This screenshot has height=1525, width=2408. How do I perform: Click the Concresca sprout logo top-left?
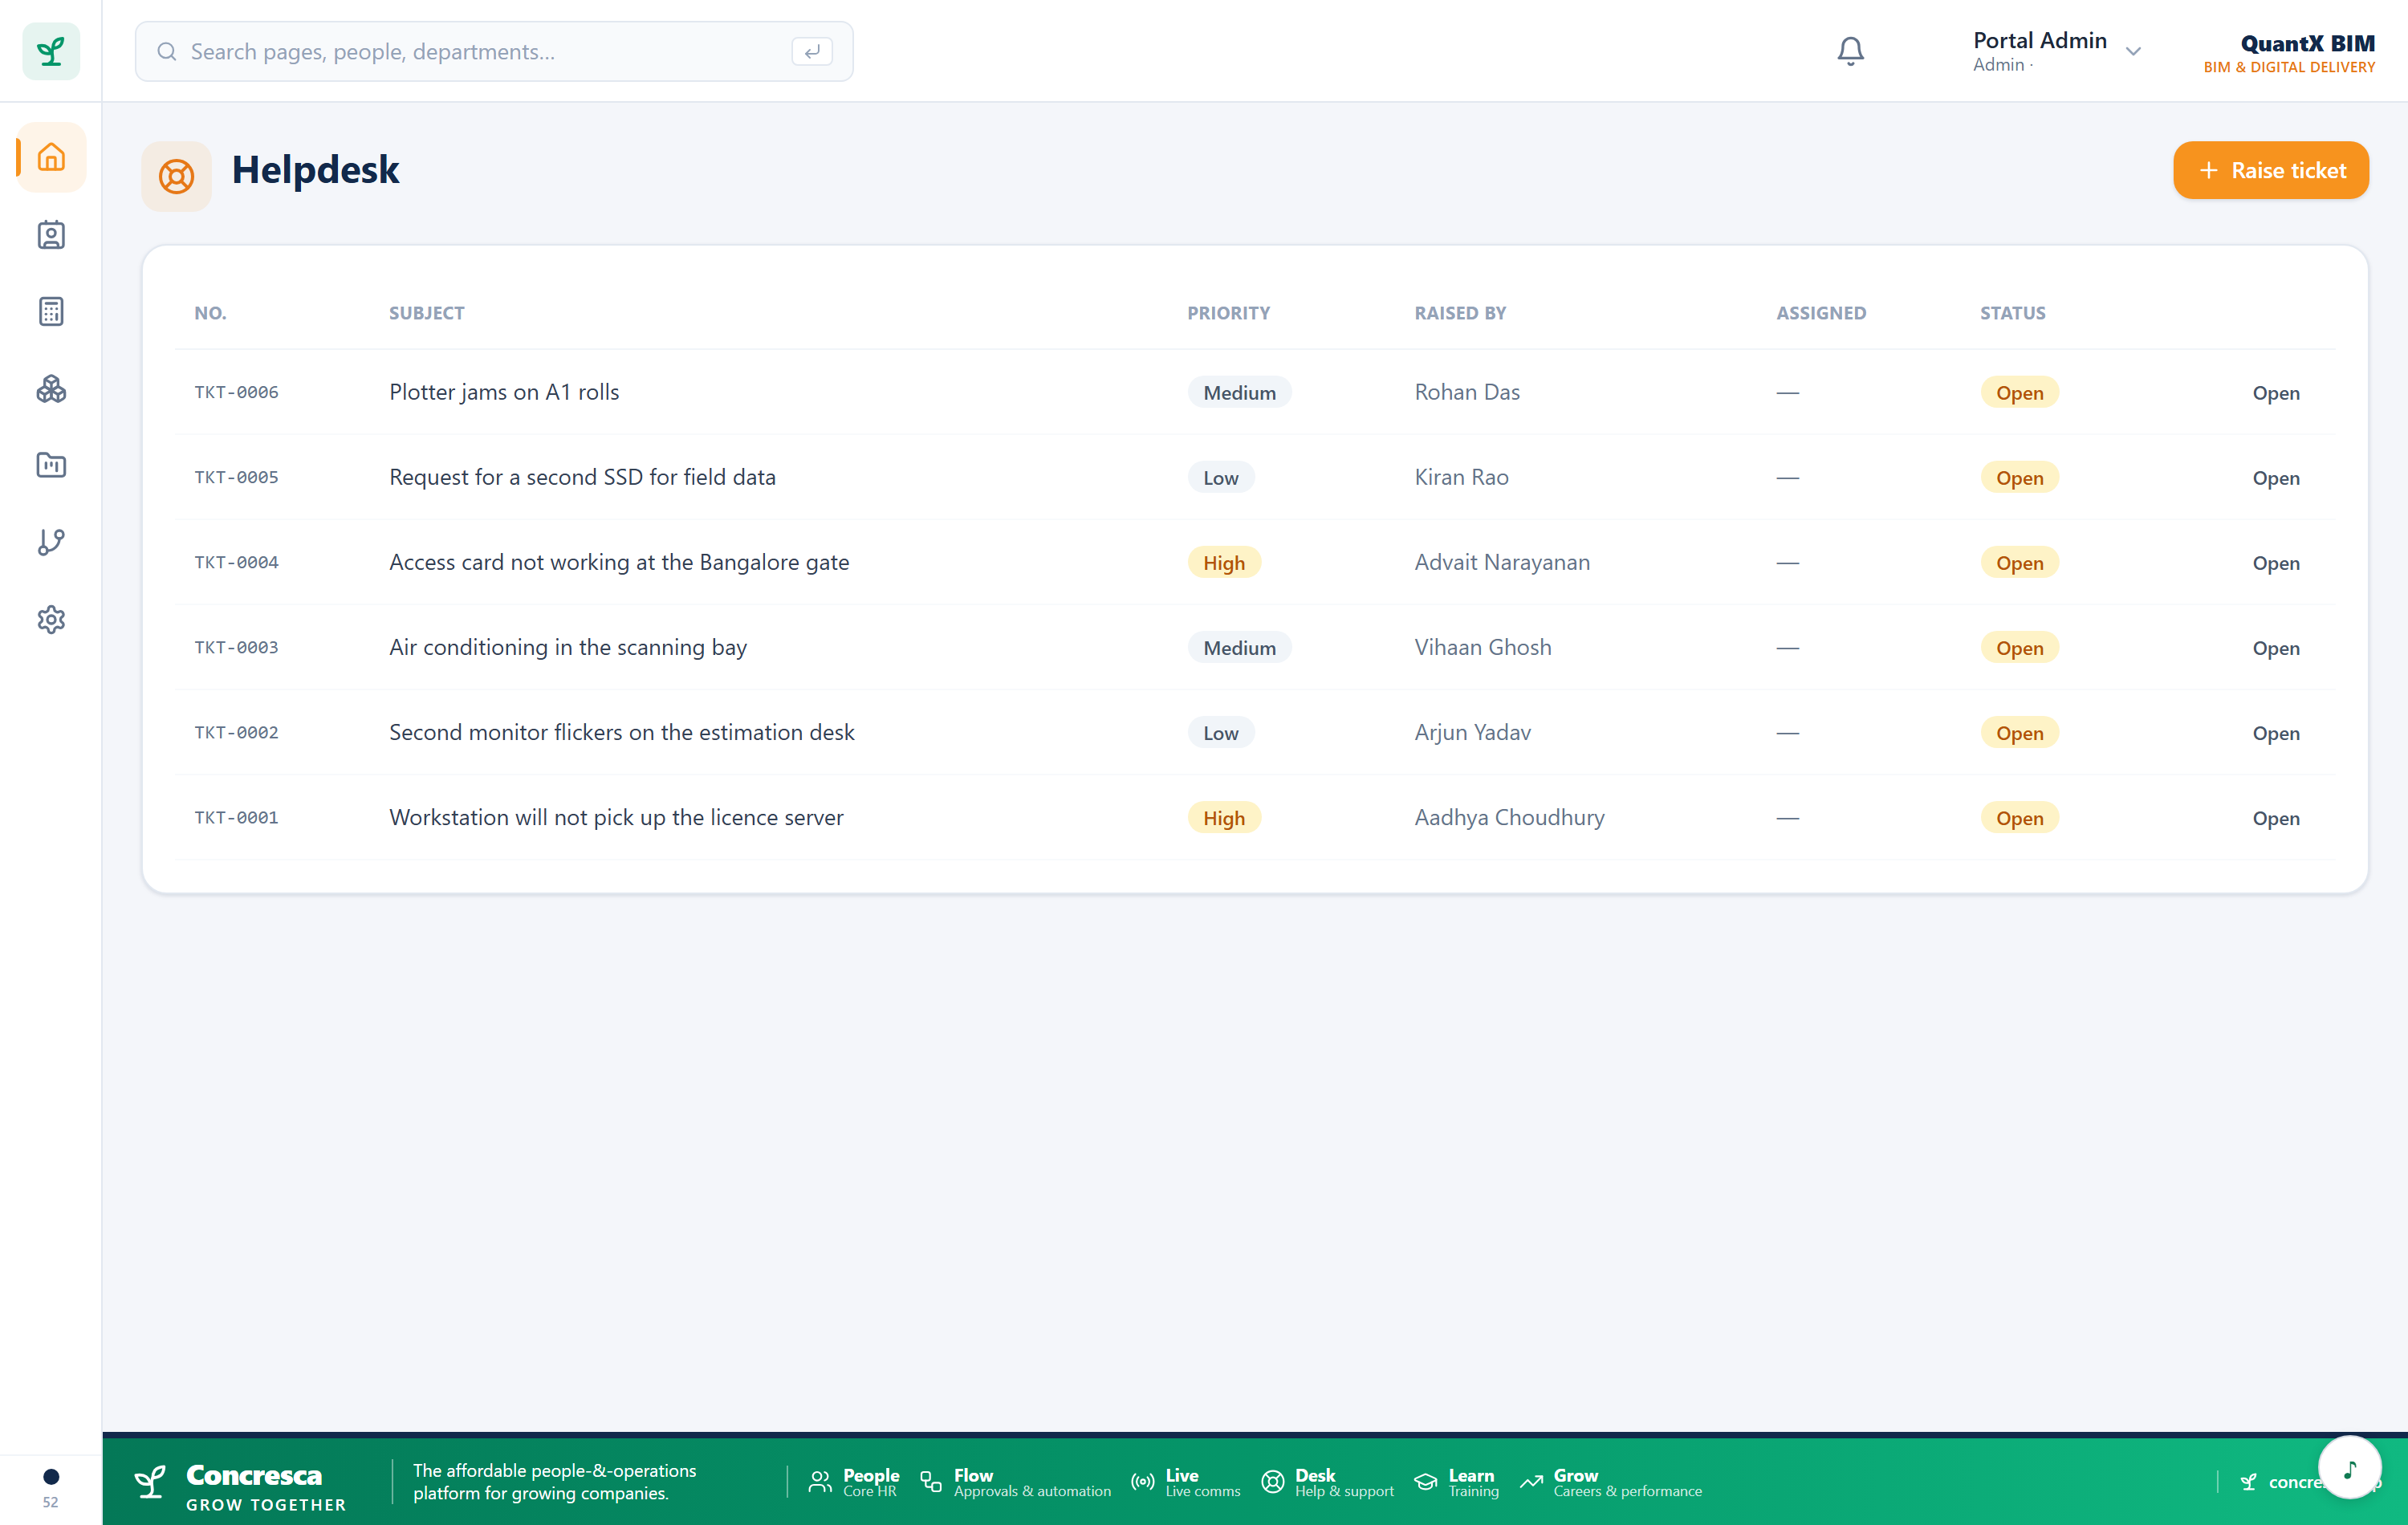[51, 51]
